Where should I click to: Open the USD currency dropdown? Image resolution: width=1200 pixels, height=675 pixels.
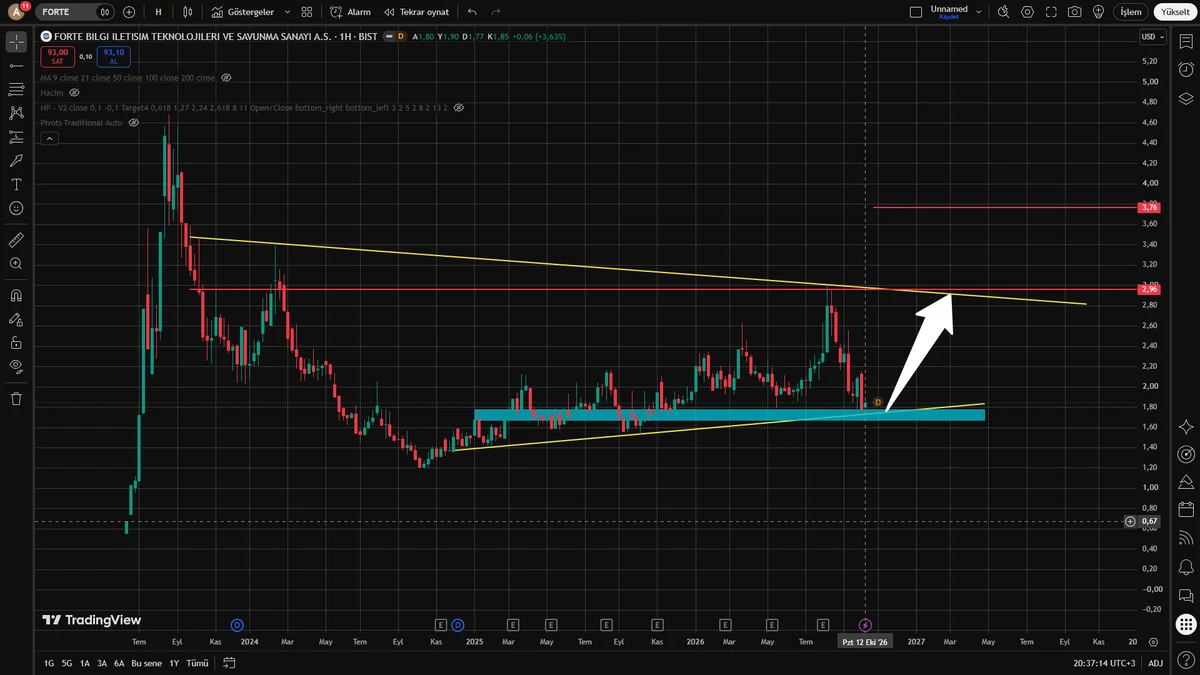pyautogui.click(x=1152, y=37)
